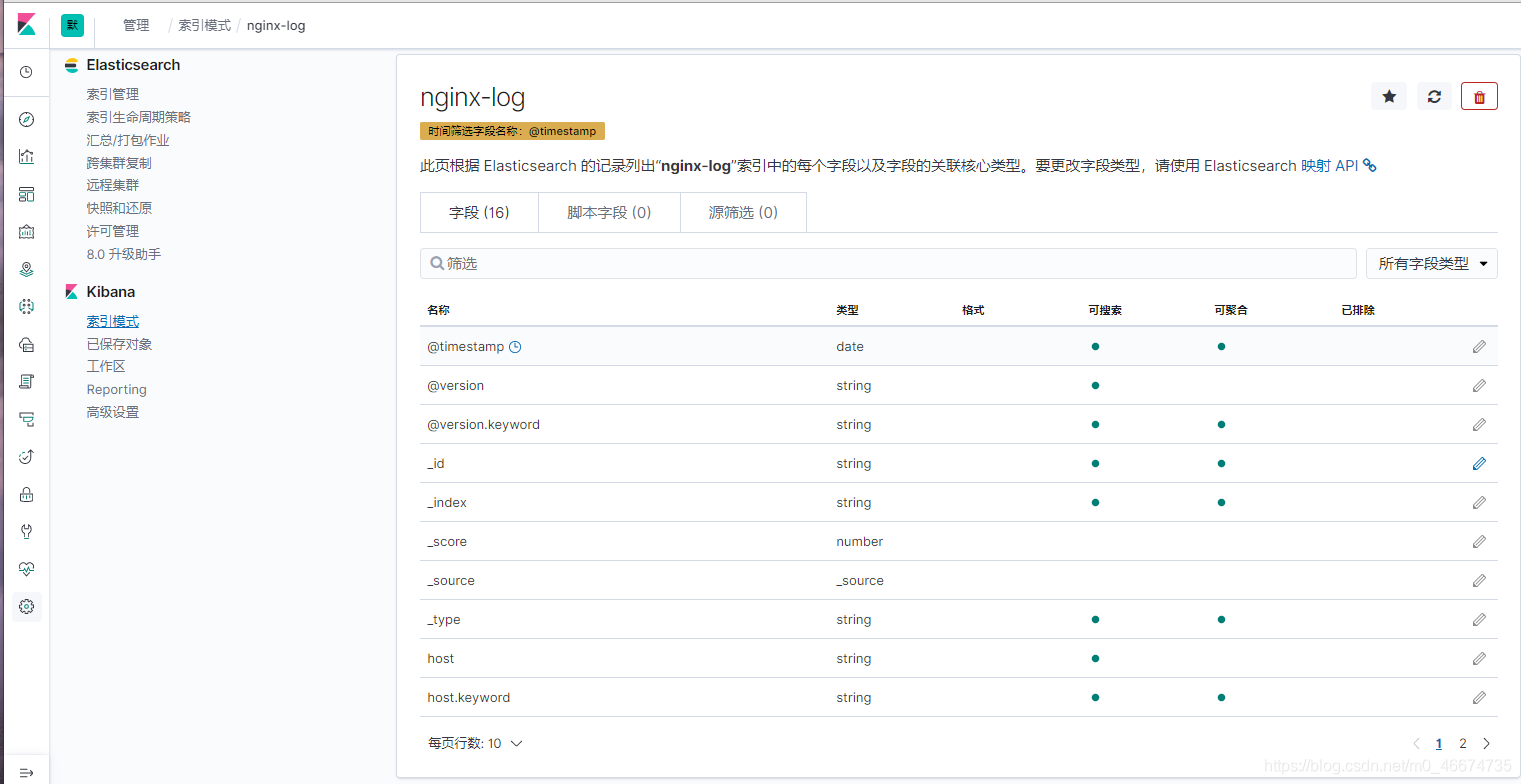Switch to 字段 (16) tab

[479, 212]
